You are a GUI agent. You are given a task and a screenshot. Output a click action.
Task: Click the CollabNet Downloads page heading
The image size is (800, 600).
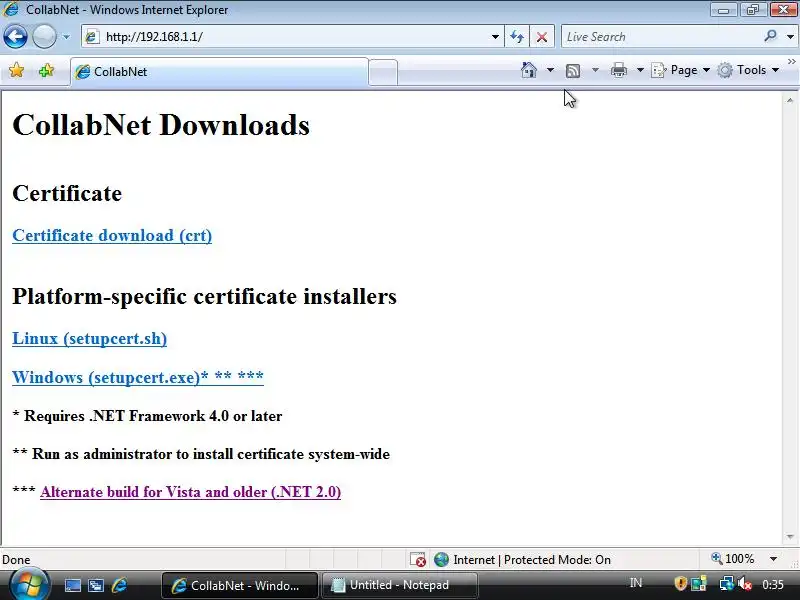[x=161, y=125]
